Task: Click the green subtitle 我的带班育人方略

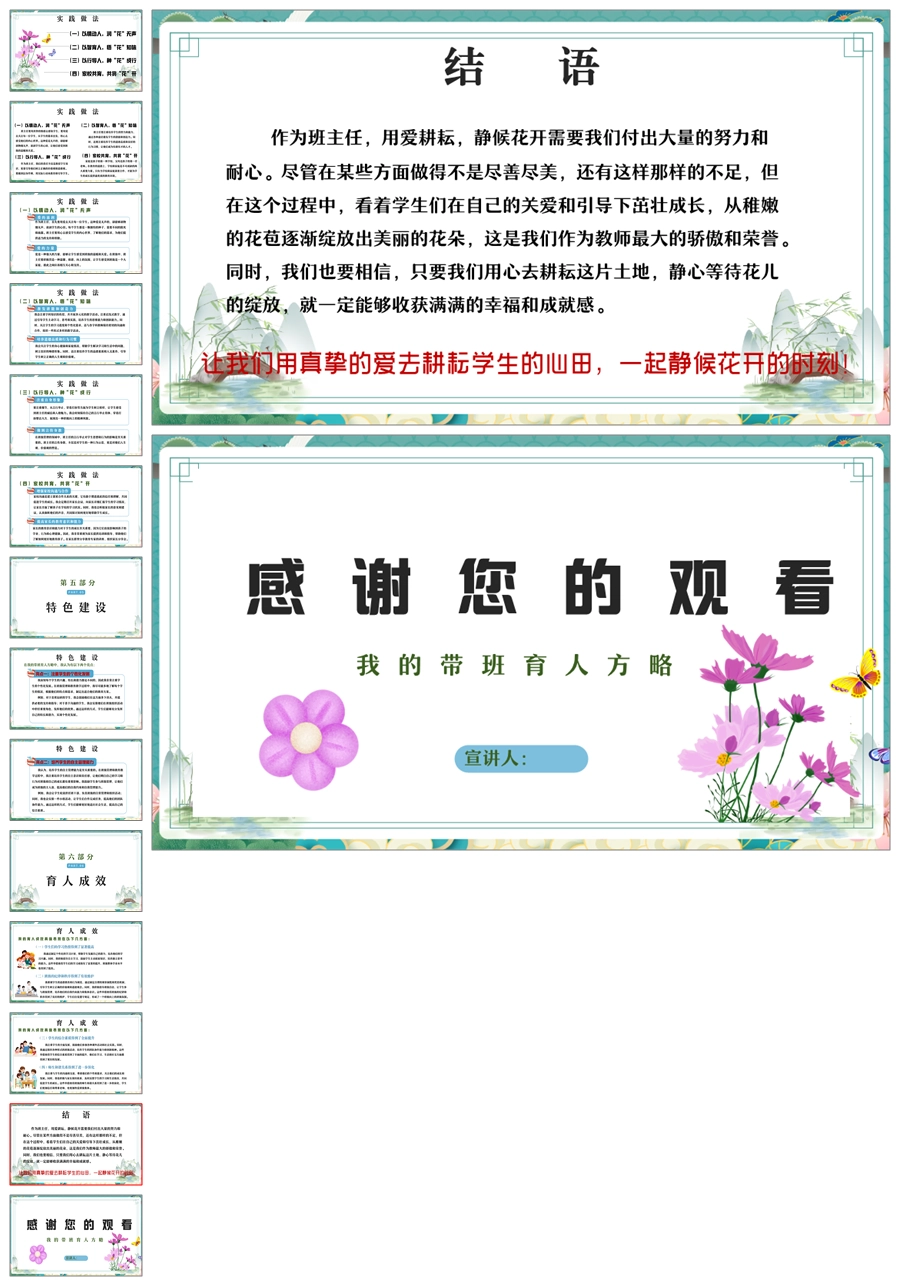Action: point(515,666)
